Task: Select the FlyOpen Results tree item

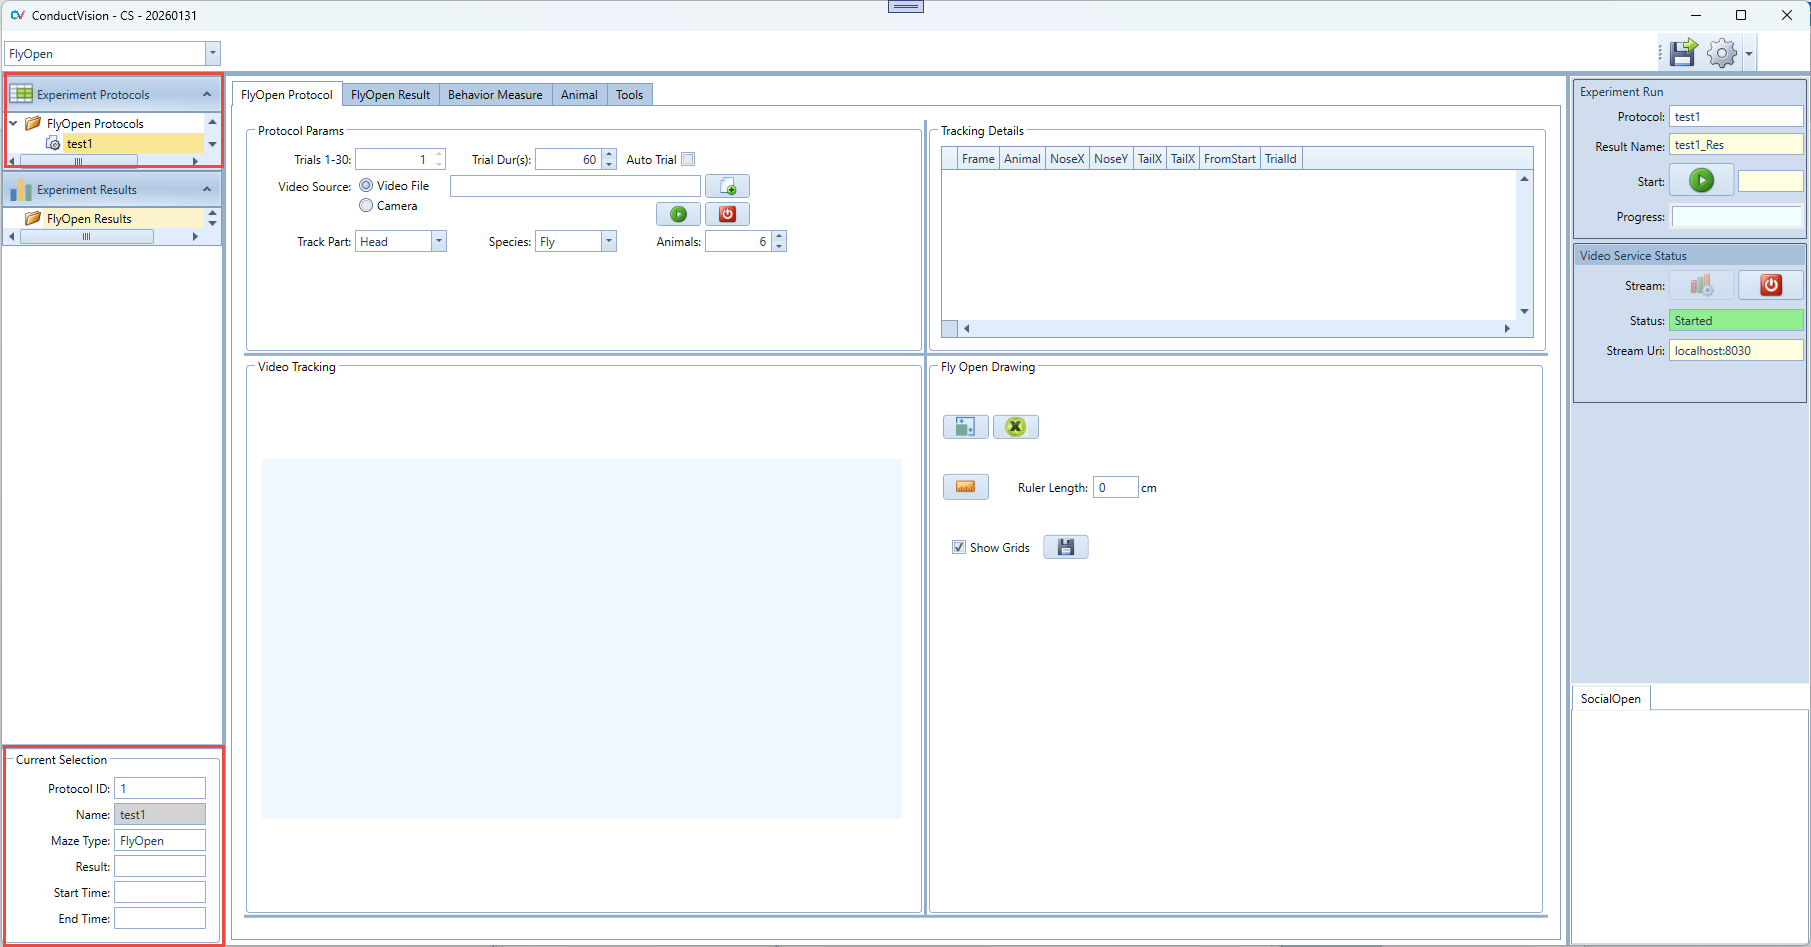Action: pyautogui.click(x=89, y=219)
